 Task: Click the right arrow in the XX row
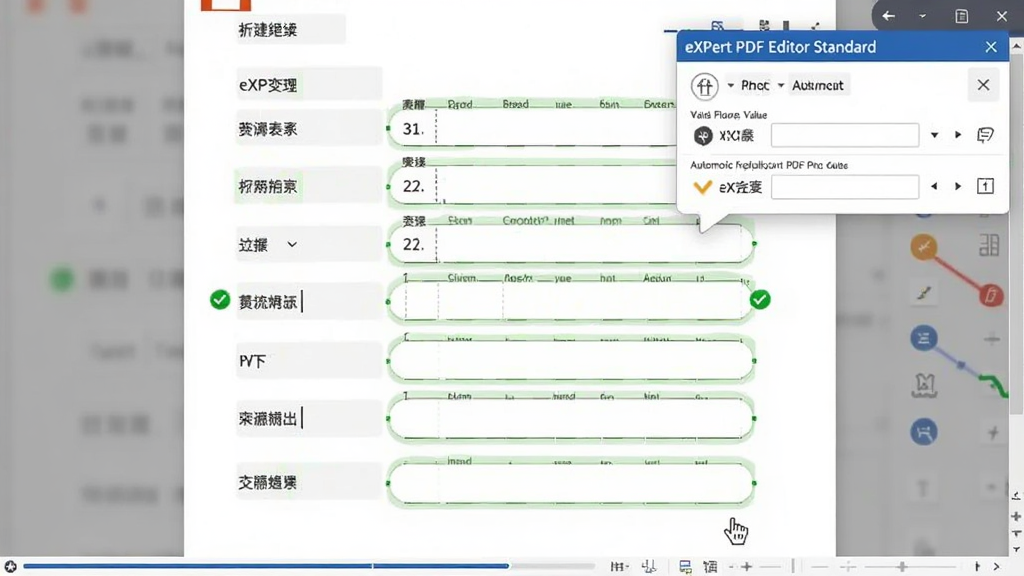pos(958,135)
